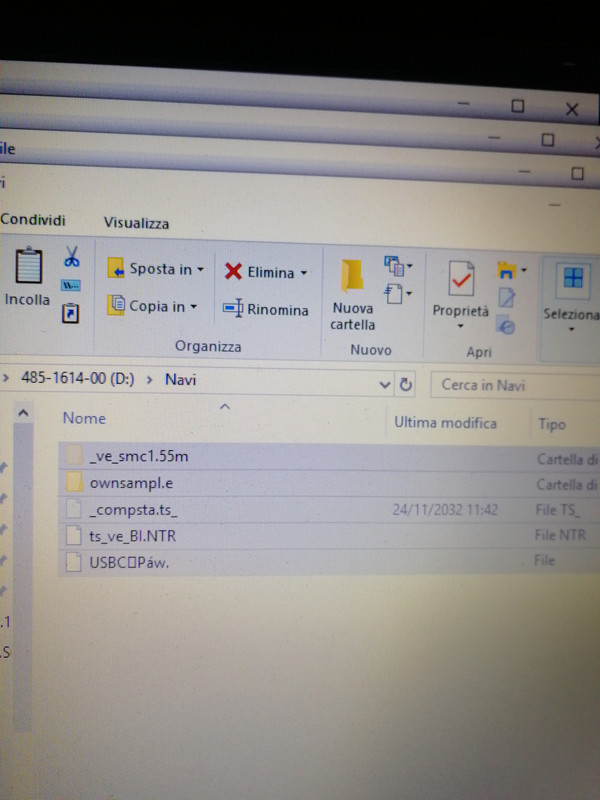The width and height of the screenshot is (600, 800).
Task: Click the ts_ve_BI.NTR file icon
Action: tap(74, 536)
